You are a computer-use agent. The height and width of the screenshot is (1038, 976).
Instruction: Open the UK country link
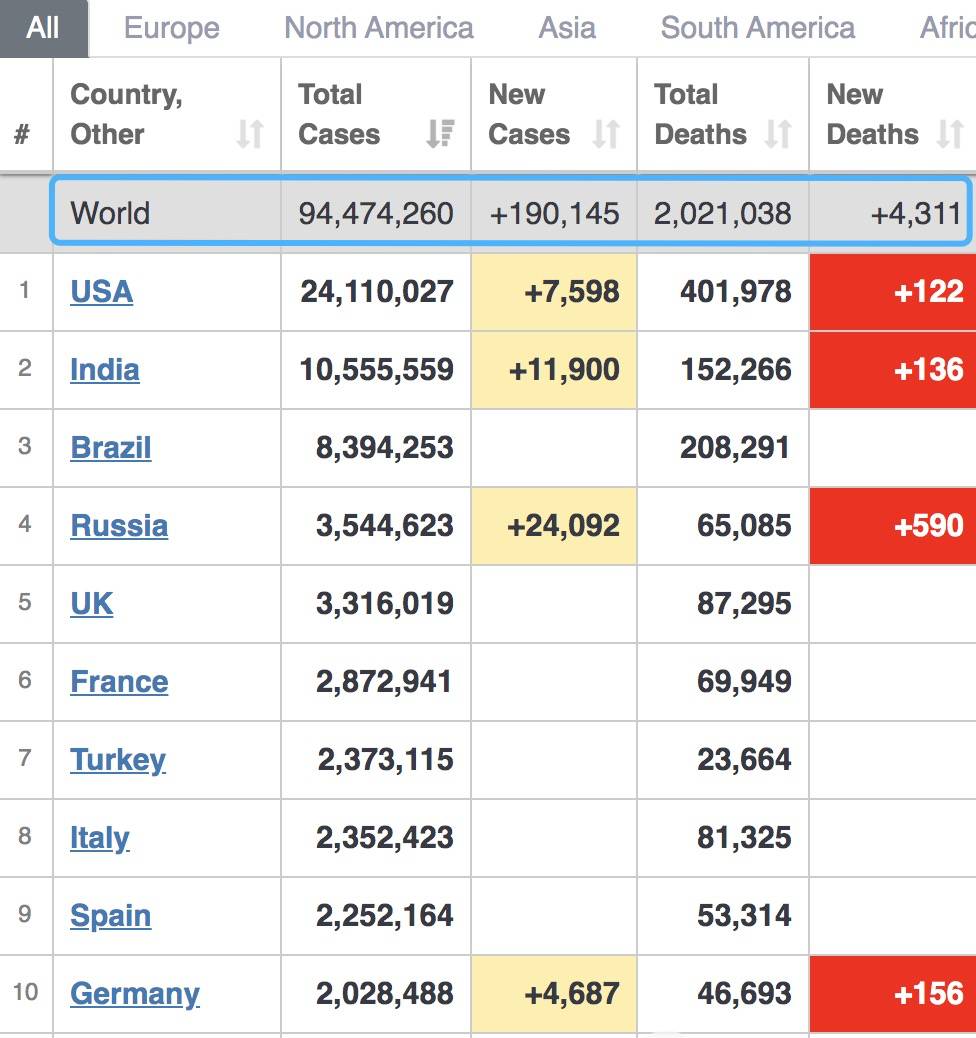pyautogui.click(x=91, y=604)
